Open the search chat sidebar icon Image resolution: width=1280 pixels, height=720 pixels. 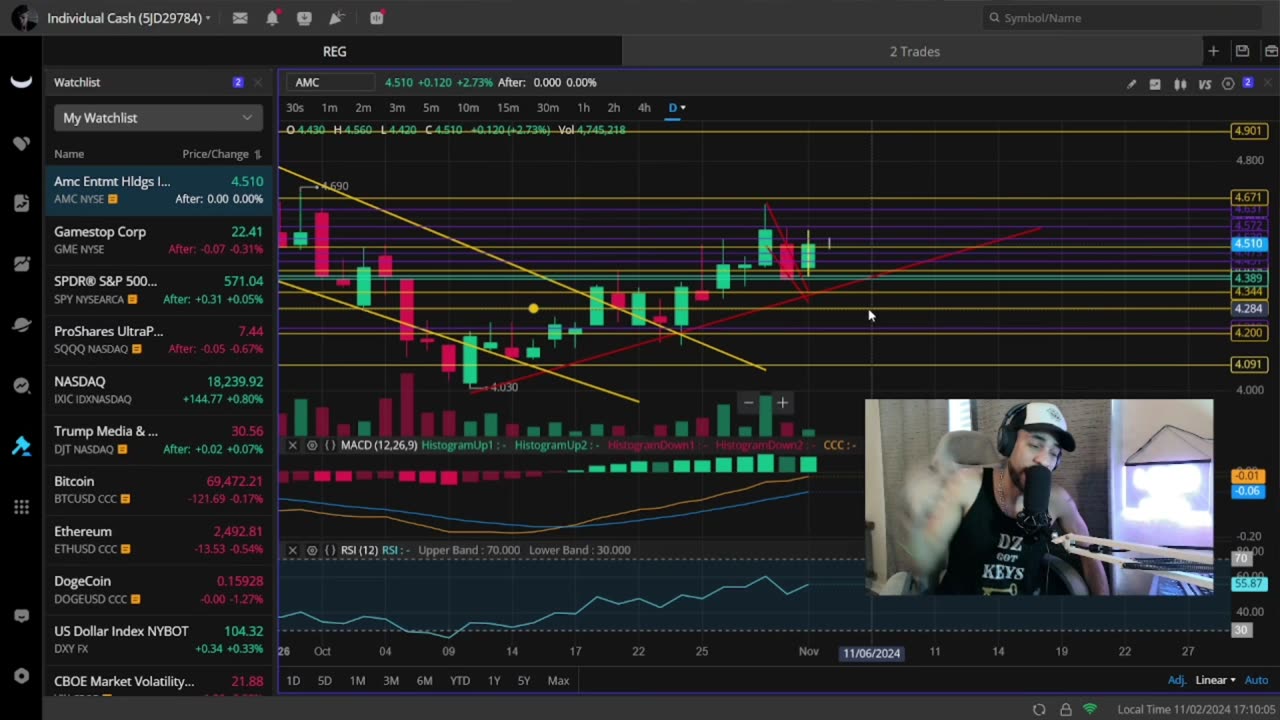[21, 386]
